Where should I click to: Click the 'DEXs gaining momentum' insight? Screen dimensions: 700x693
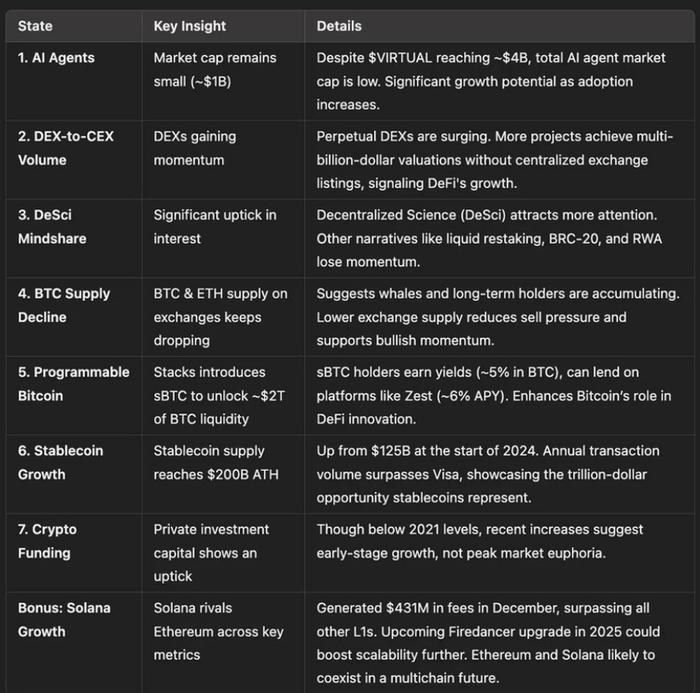(195, 148)
